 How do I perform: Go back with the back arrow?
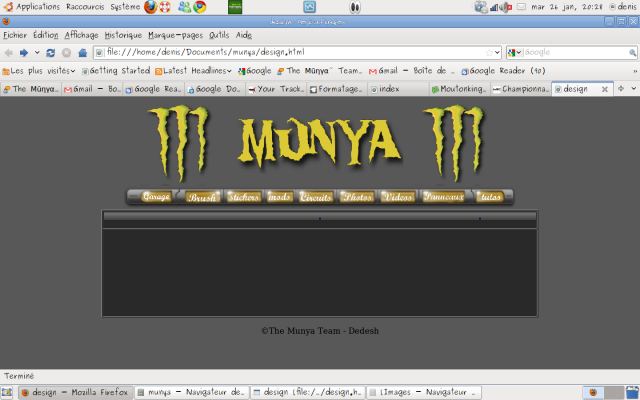(x=9, y=53)
